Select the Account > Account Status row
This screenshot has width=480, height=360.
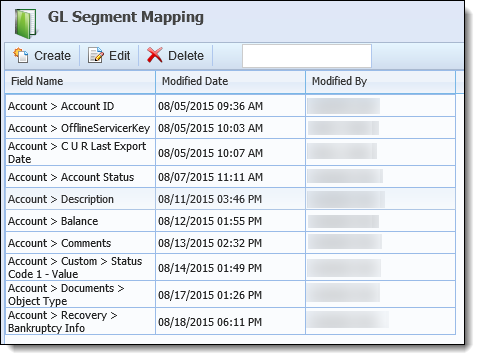click(230, 177)
